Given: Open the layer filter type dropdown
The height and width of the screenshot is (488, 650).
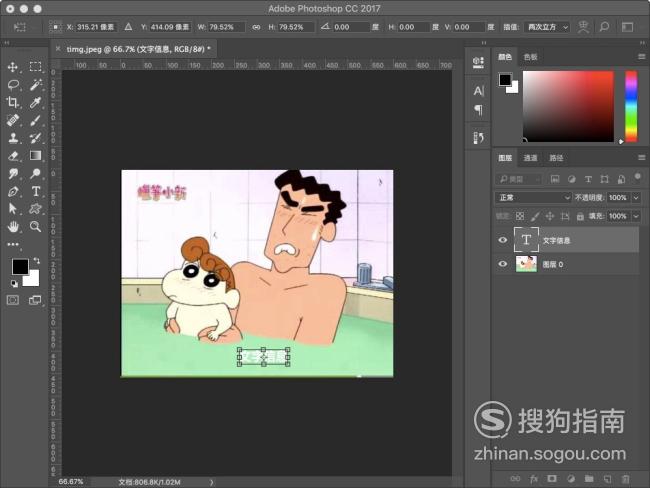Looking at the screenshot, I should 519,179.
